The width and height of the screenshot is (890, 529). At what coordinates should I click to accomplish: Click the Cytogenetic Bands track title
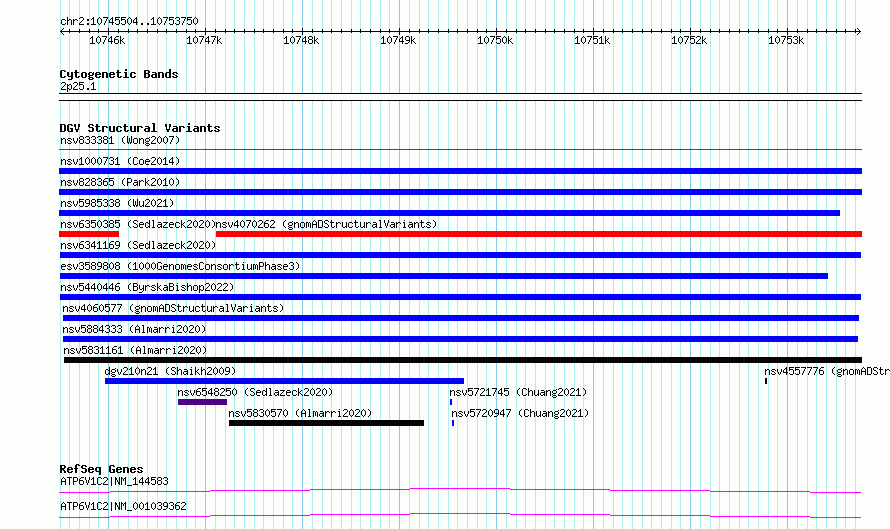tap(119, 74)
